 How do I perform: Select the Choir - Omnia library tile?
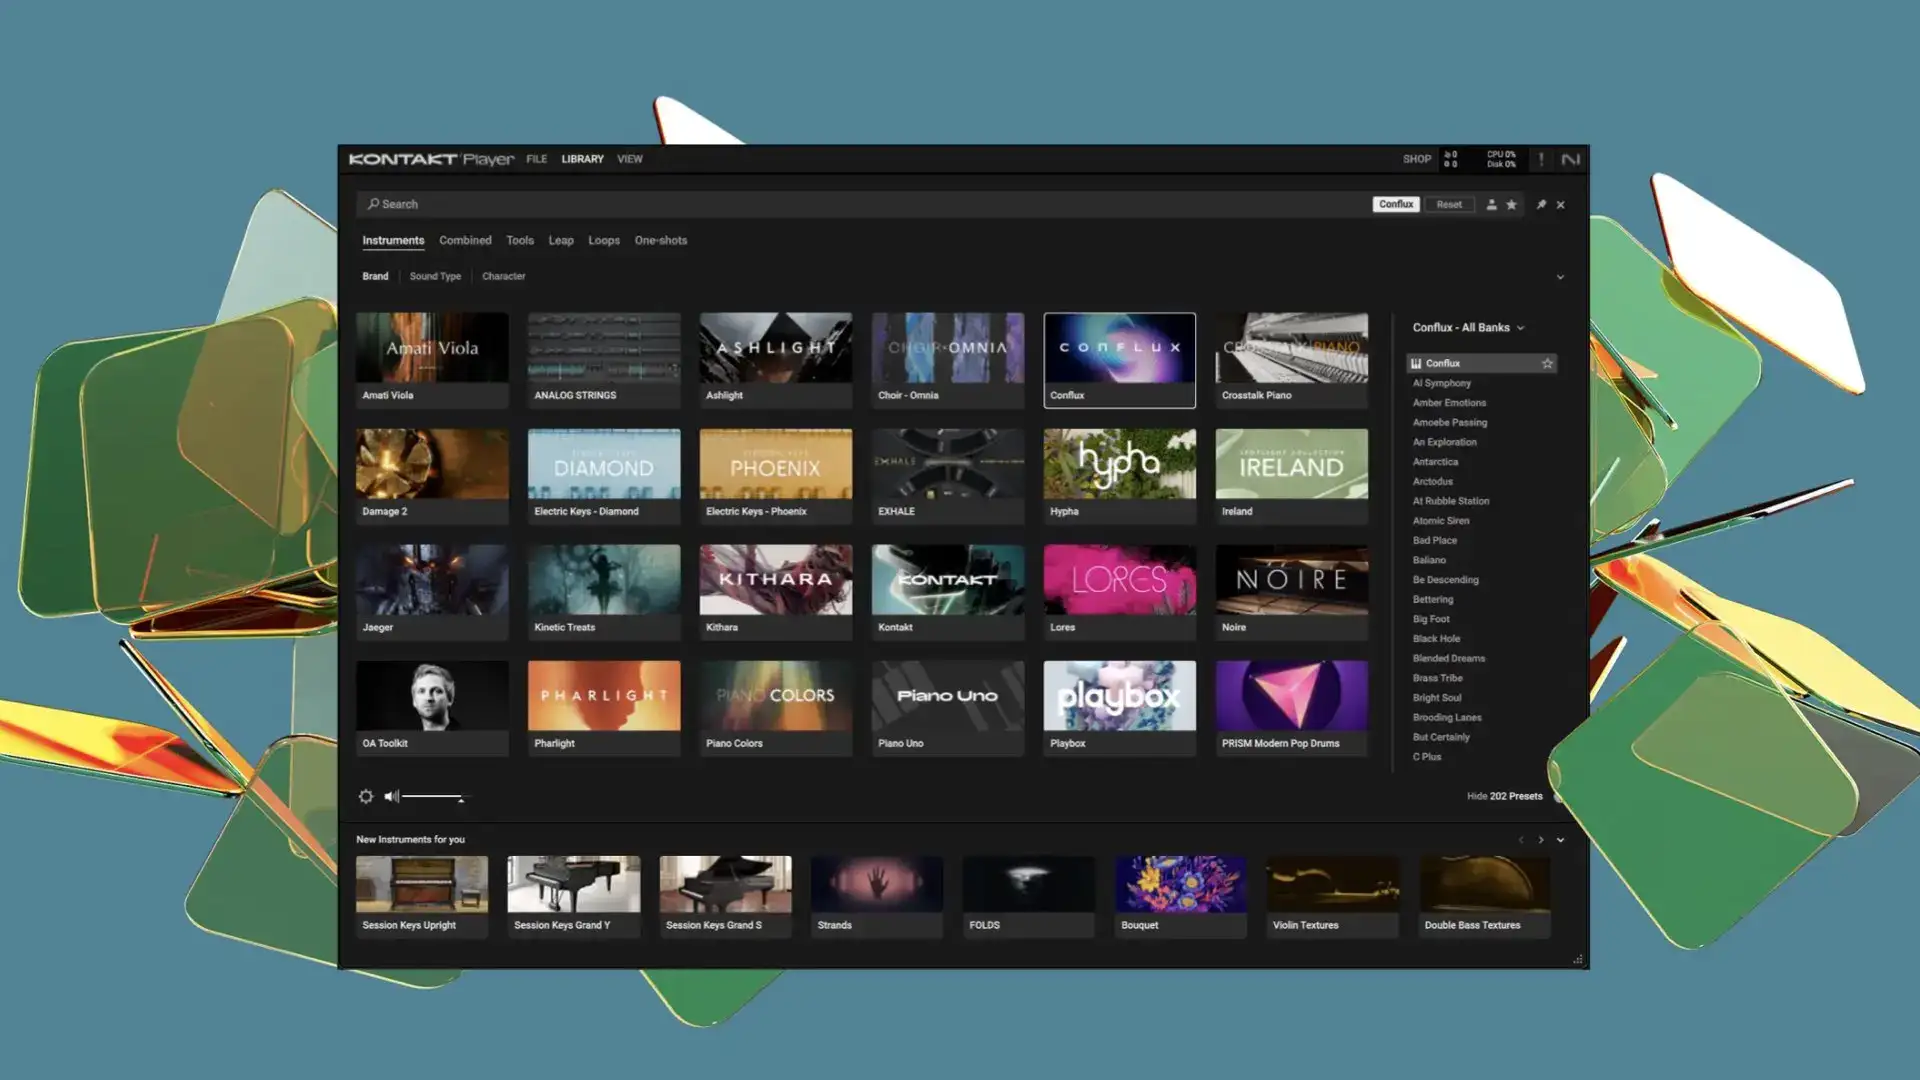(x=948, y=360)
